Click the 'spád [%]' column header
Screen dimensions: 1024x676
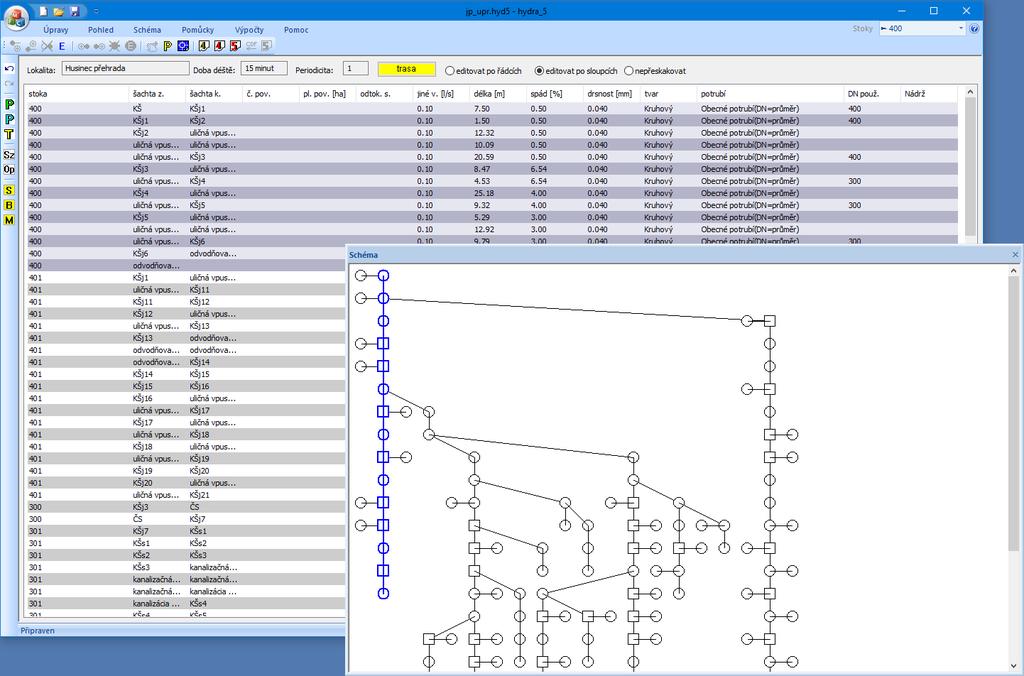pos(555,94)
